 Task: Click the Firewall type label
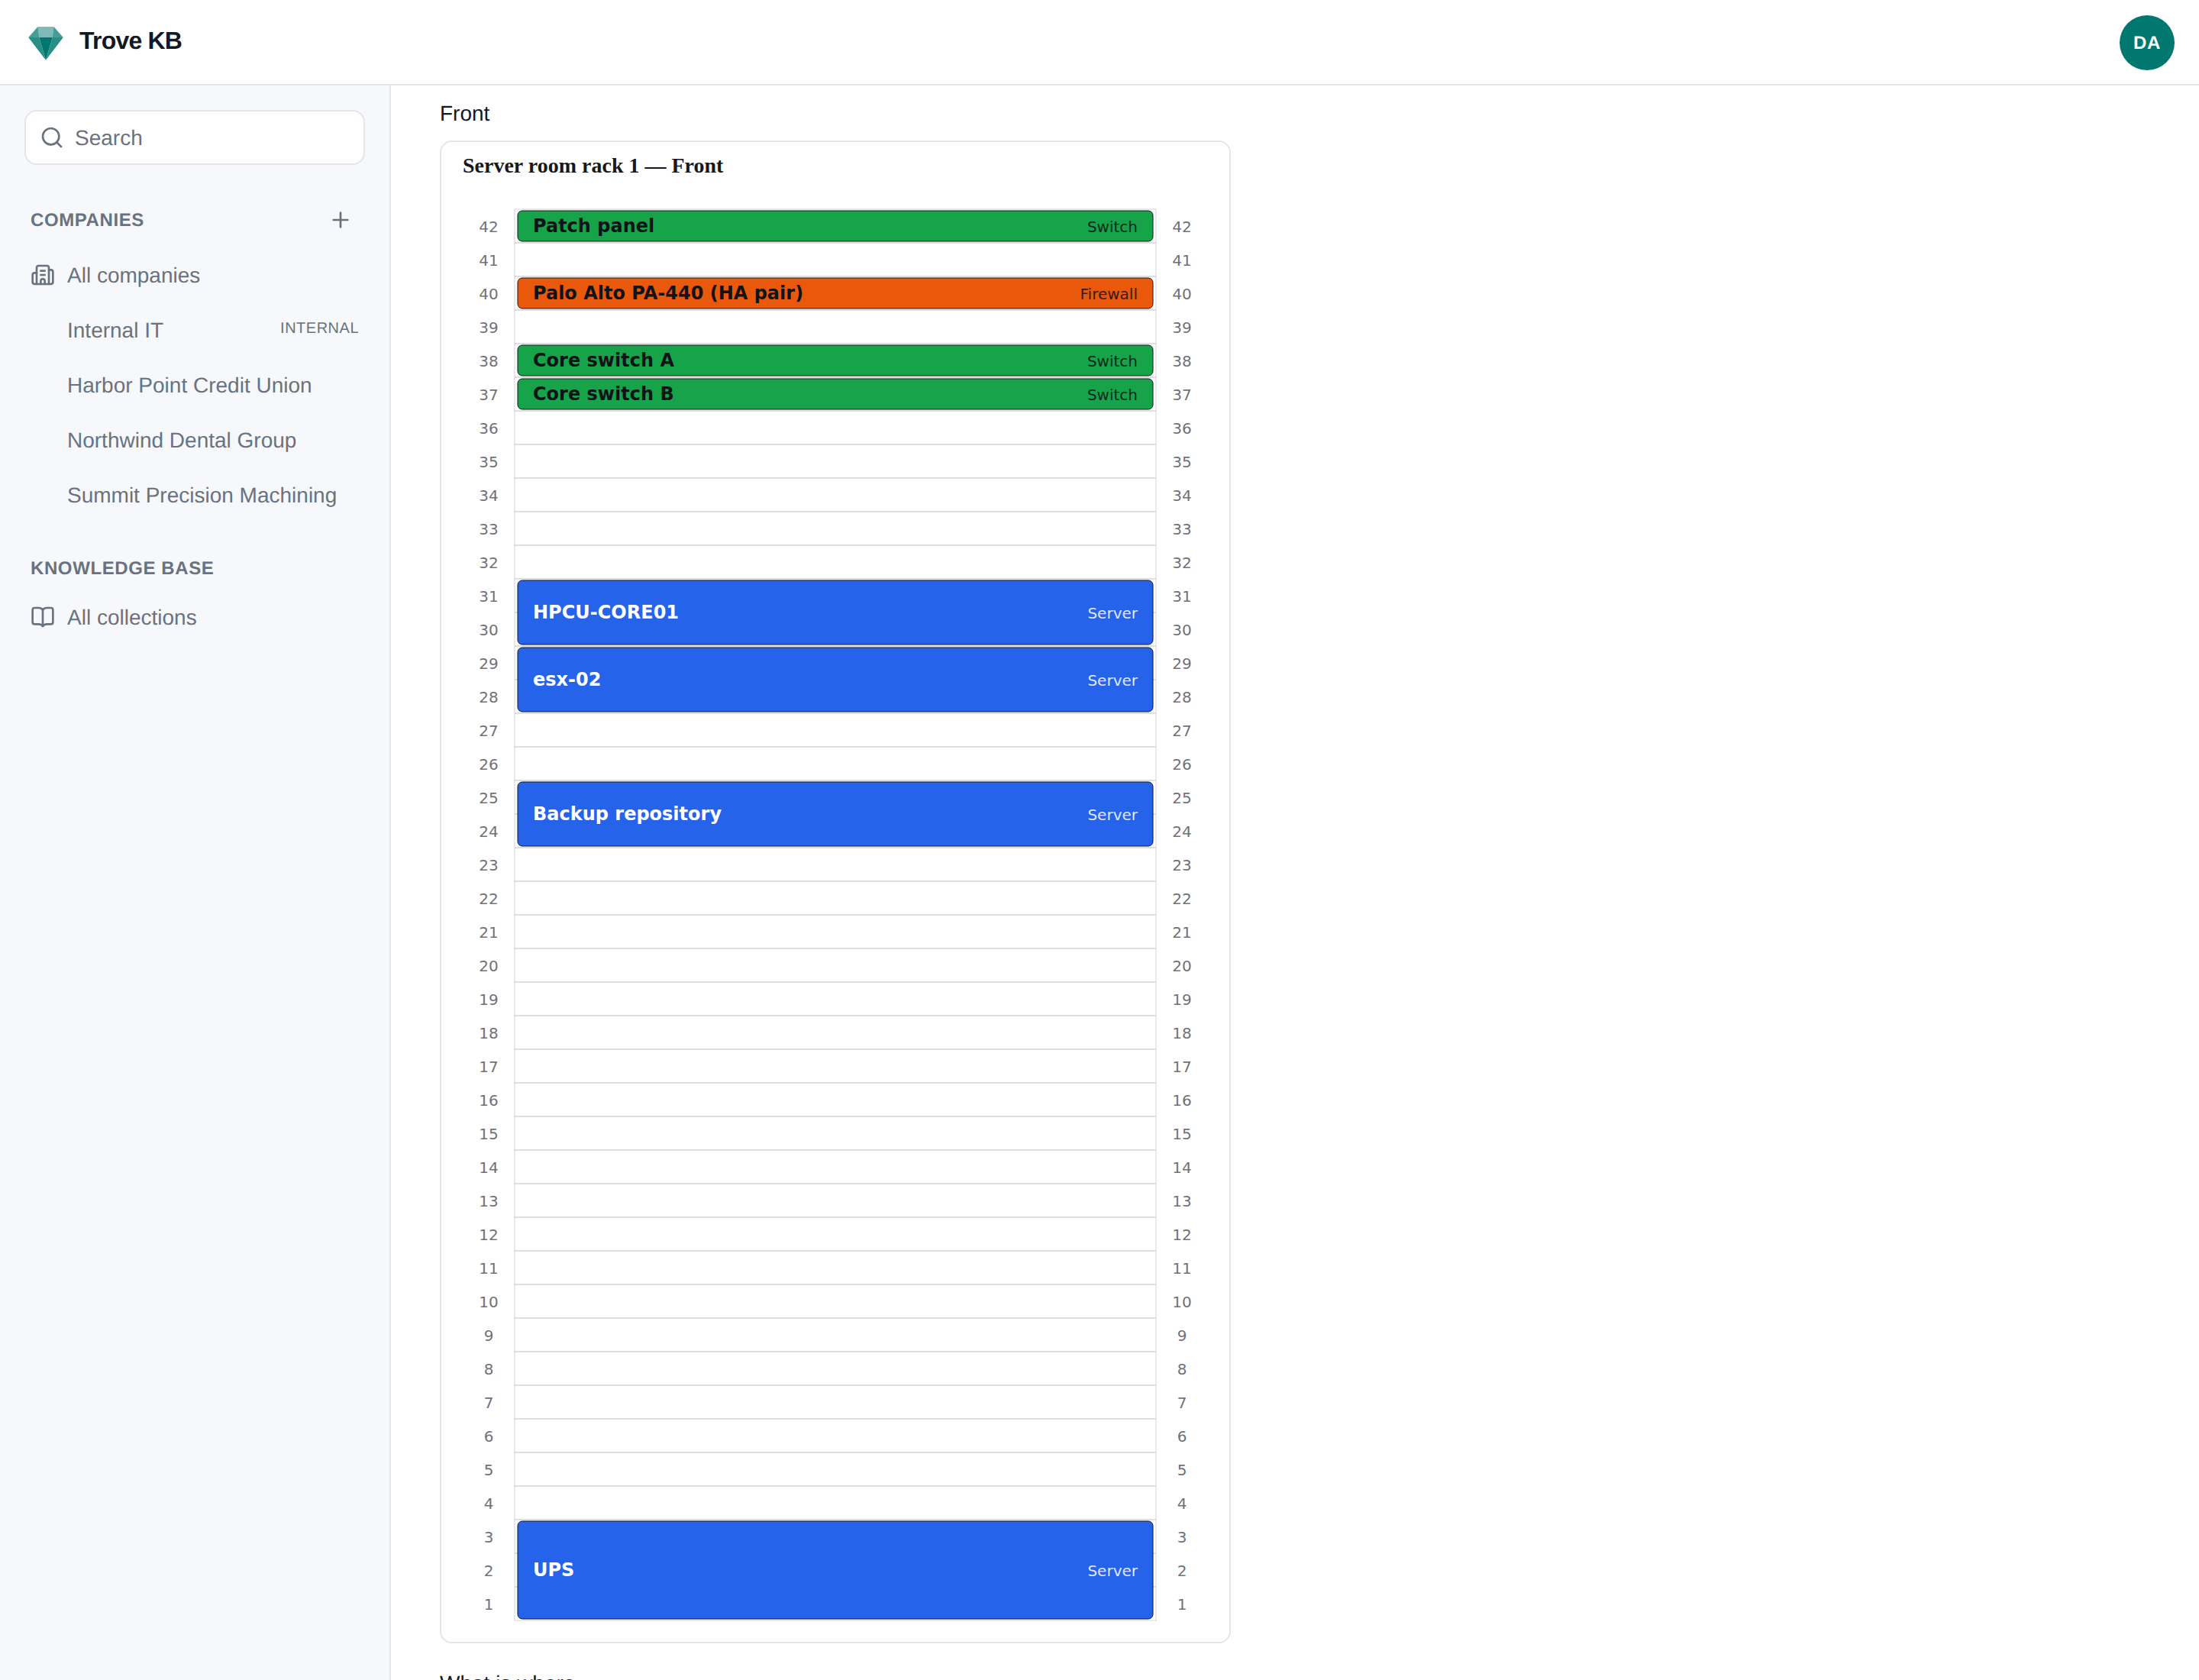[x=1108, y=294]
